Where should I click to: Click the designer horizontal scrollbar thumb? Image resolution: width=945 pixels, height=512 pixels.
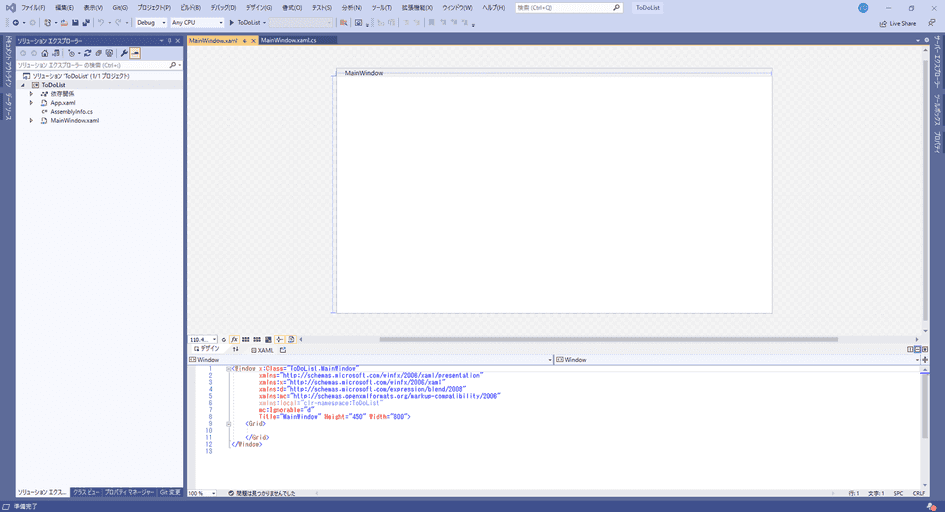(x=608, y=339)
